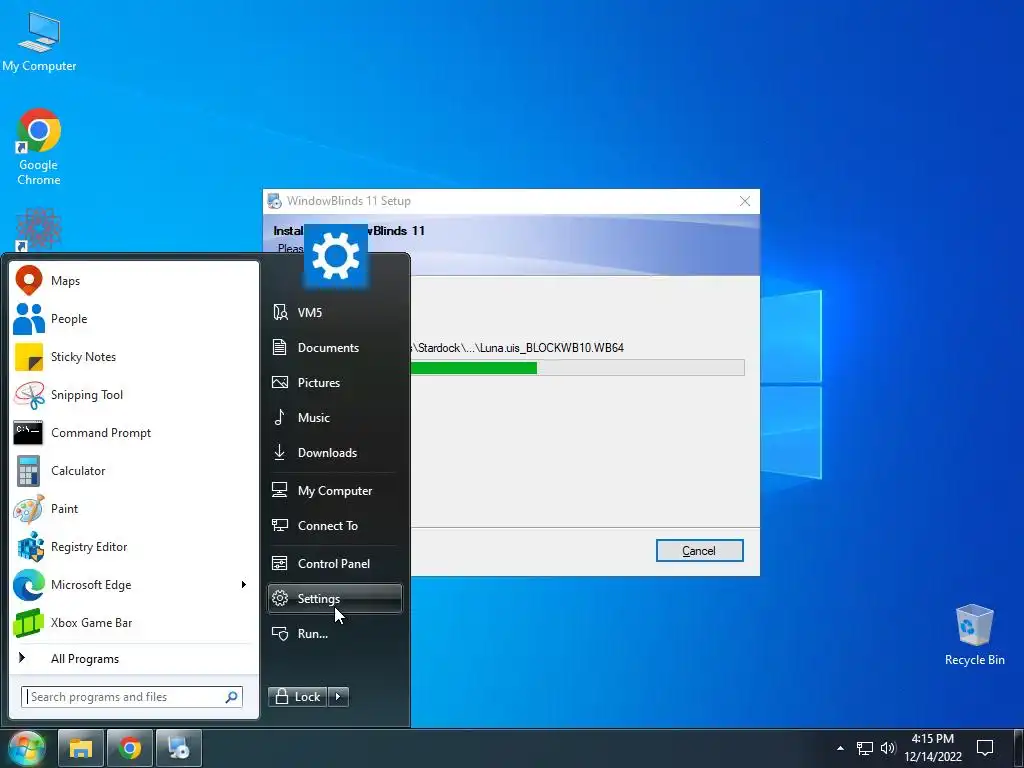The height and width of the screenshot is (768, 1024).
Task: Click the clock showing 4:15 PM
Action: 933,748
